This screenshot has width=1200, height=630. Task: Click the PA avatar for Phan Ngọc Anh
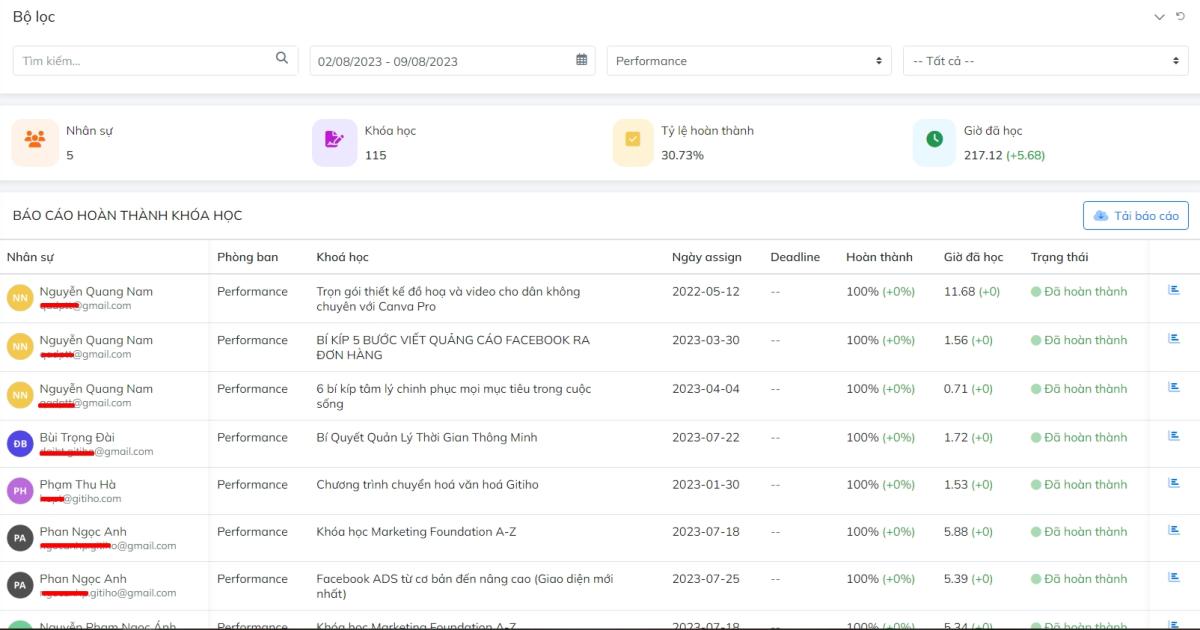tap(20, 538)
